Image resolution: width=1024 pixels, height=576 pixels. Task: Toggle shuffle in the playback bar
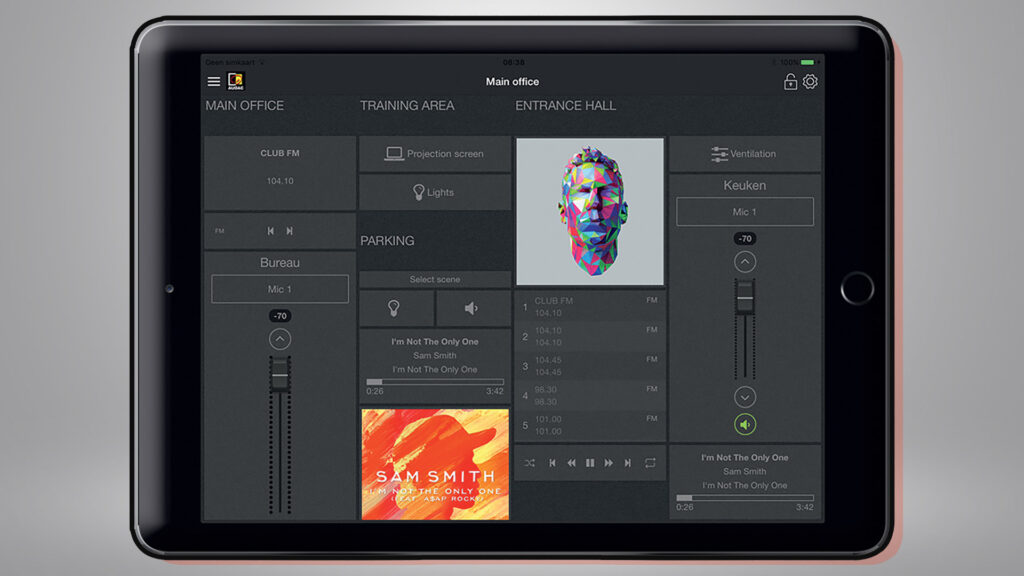(x=530, y=463)
